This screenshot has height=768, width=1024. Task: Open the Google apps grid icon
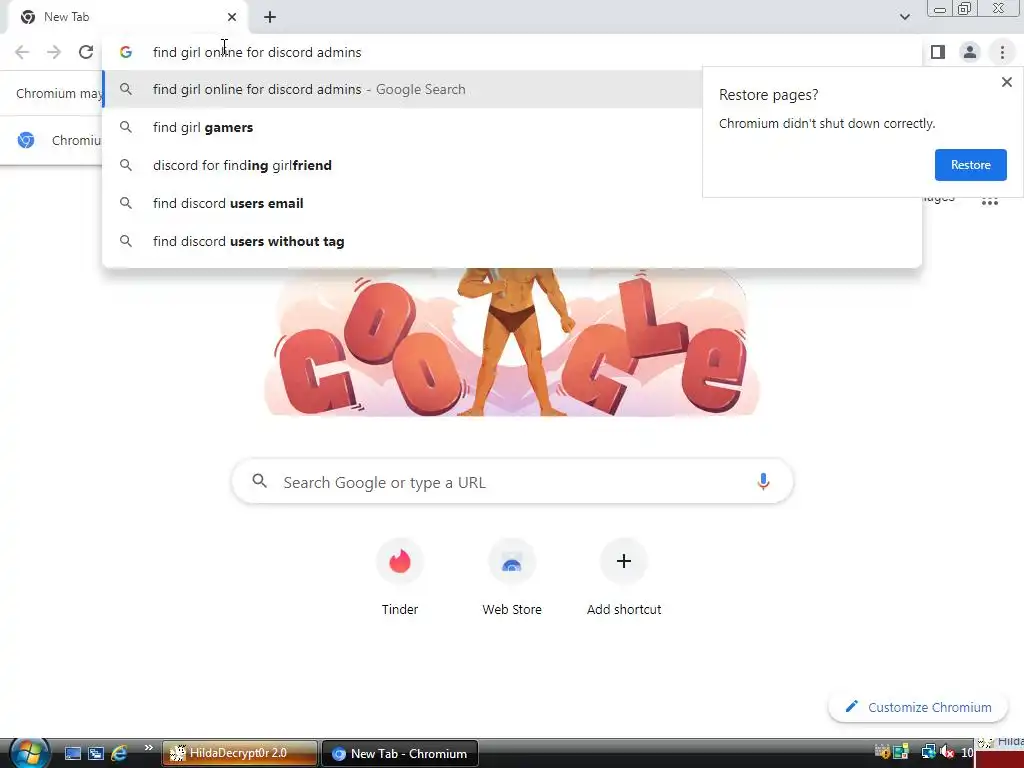coord(989,202)
